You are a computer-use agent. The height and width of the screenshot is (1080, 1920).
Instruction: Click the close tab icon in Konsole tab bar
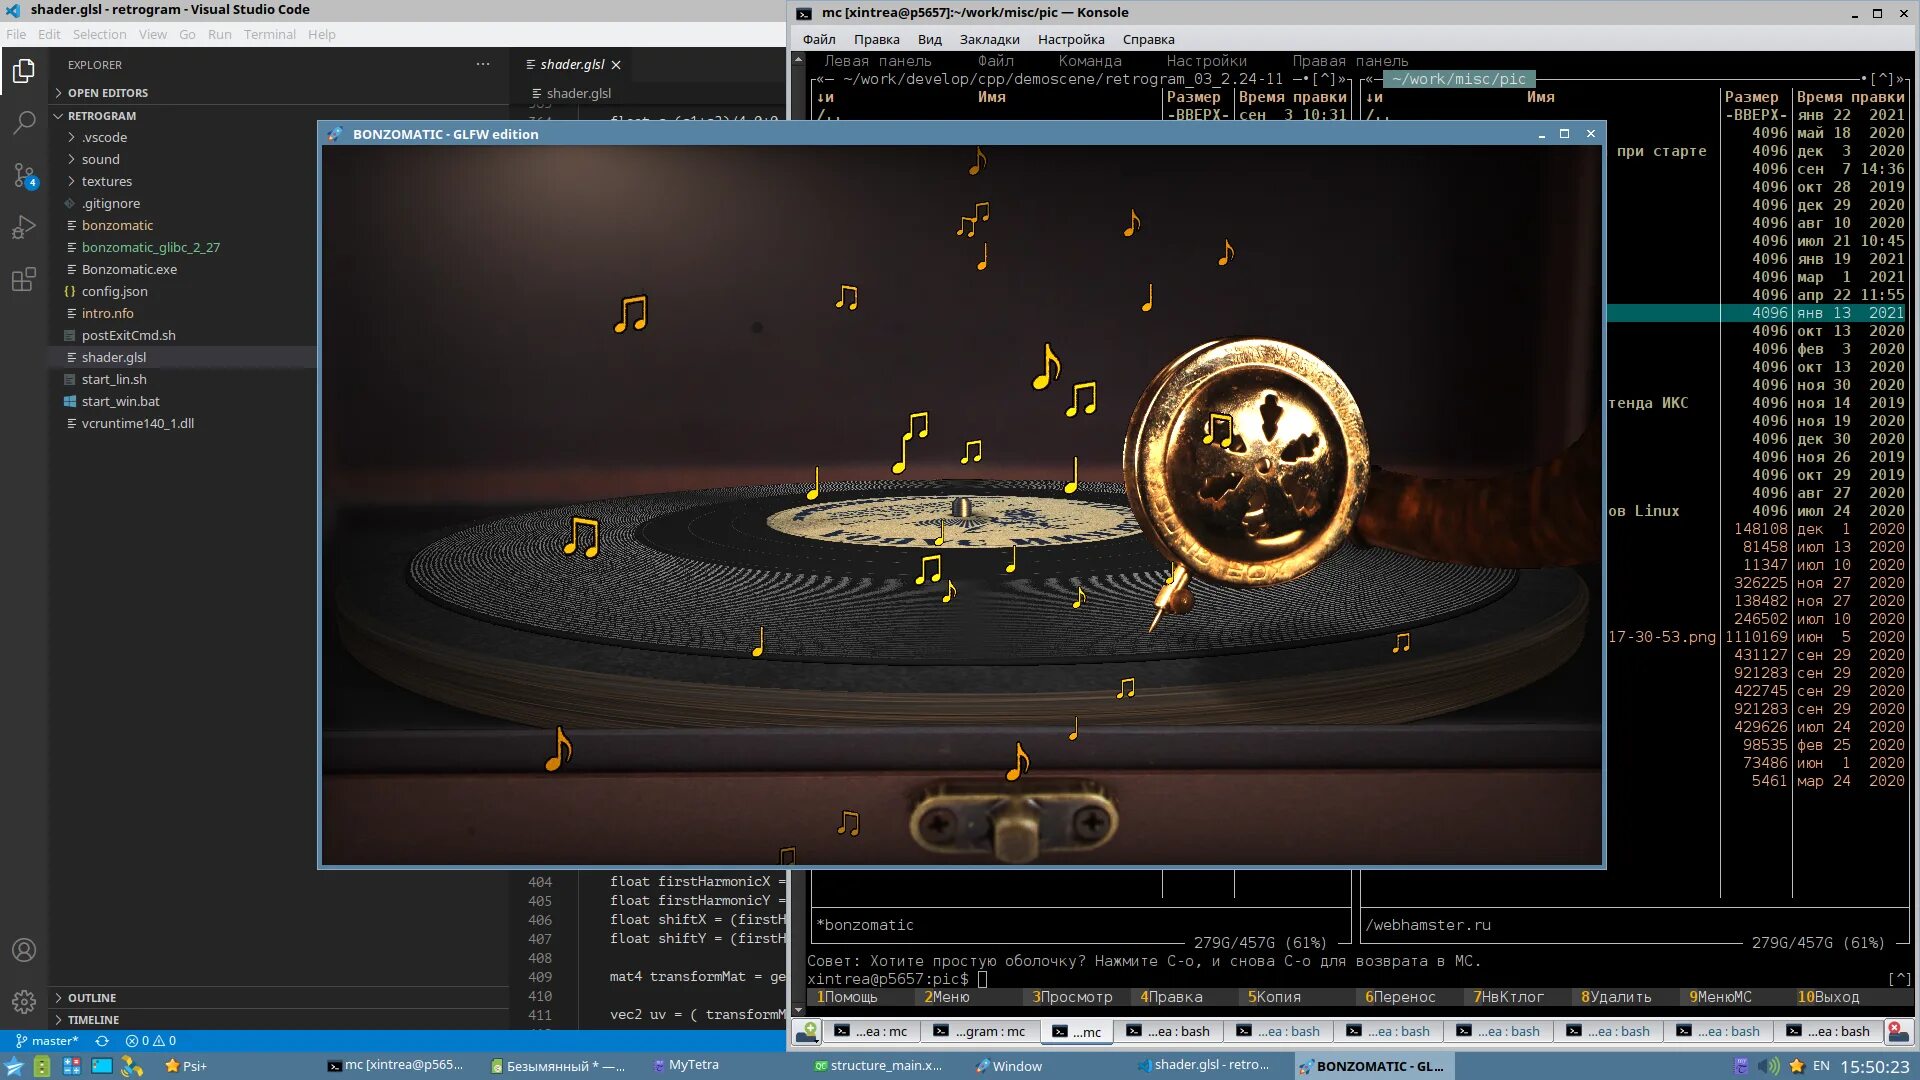(x=1896, y=1031)
